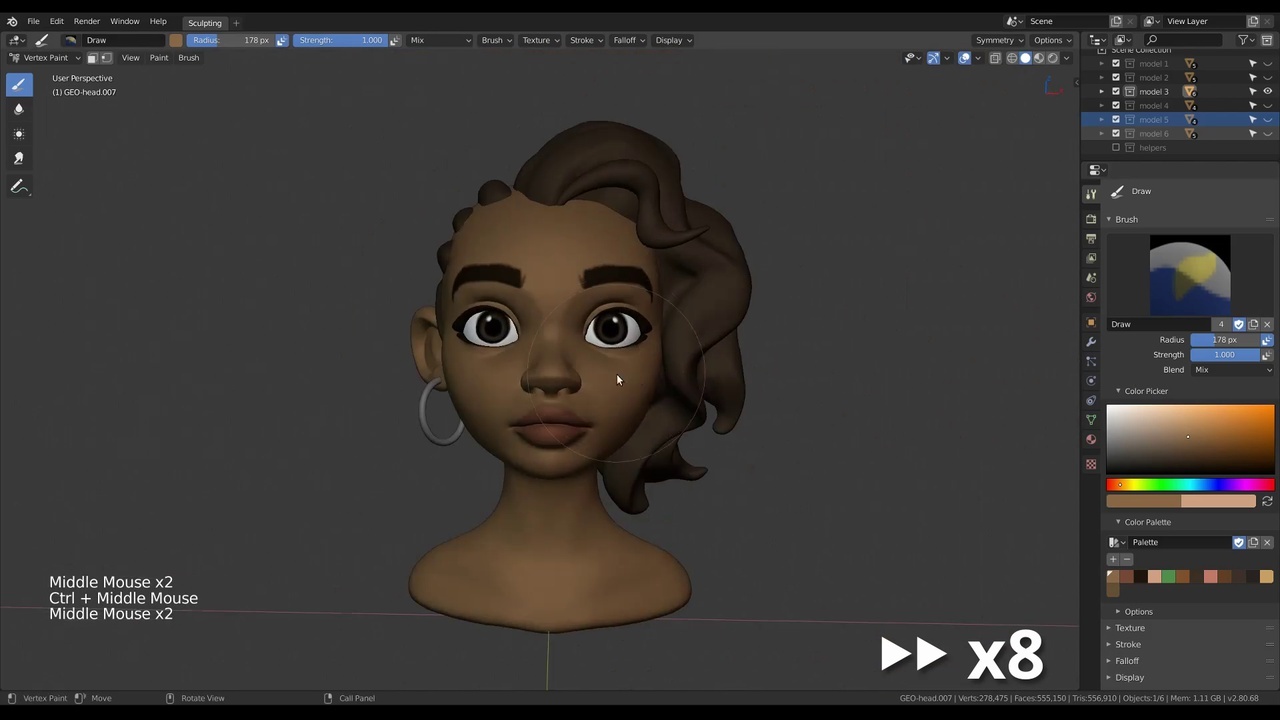Screen dimensions: 1280x720
Task: Select the Annotate tool at toolbar bottom
Action: [x=18, y=186]
